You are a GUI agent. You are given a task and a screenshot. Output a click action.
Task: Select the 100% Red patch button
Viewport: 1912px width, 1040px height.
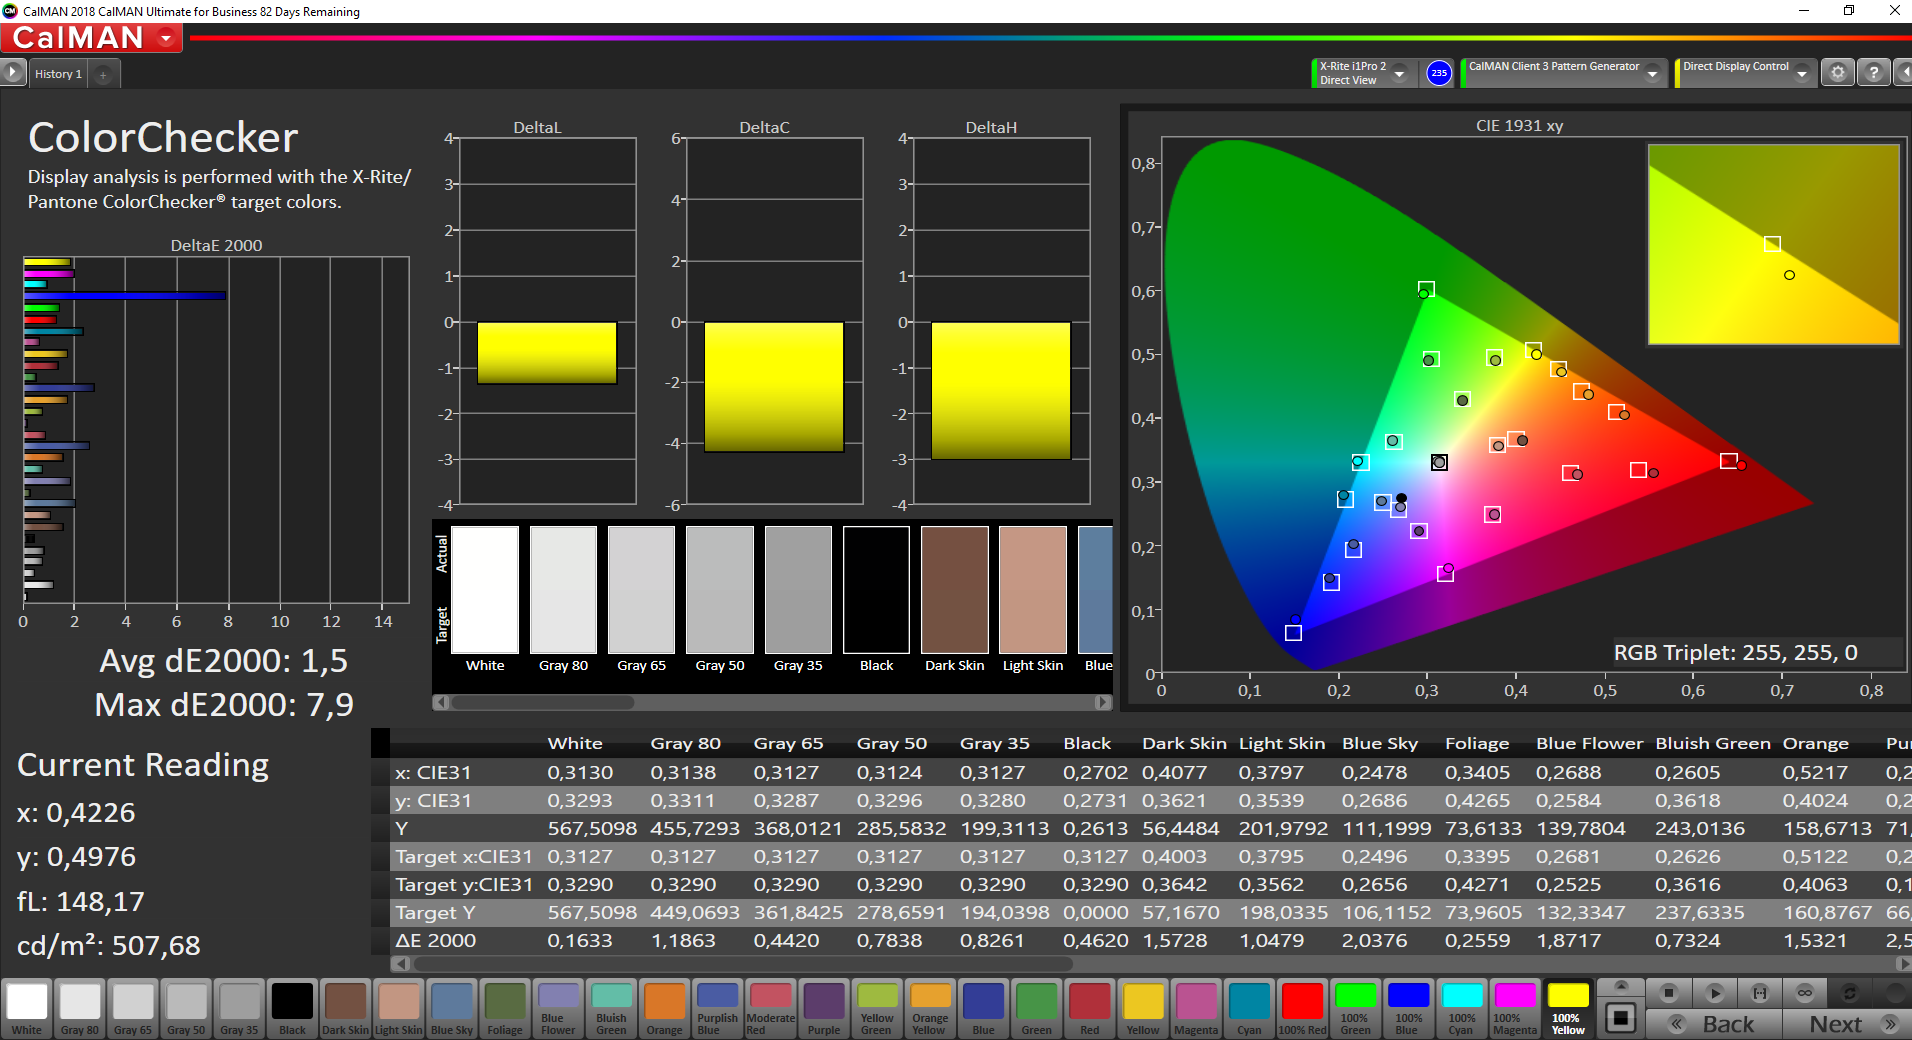(x=1302, y=1008)
